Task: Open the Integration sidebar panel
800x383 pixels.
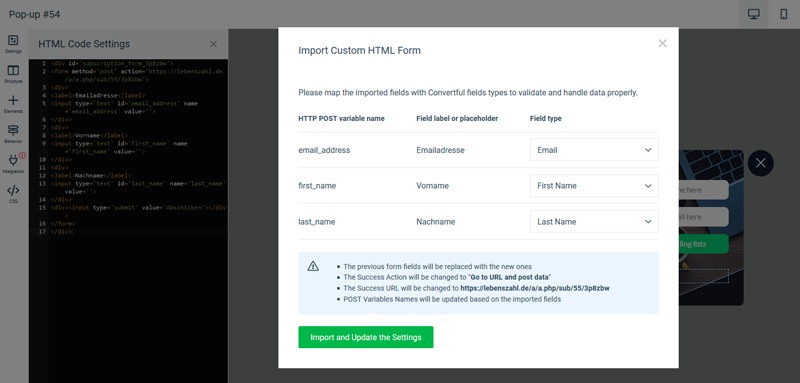Action: click(x=13, y=164)
